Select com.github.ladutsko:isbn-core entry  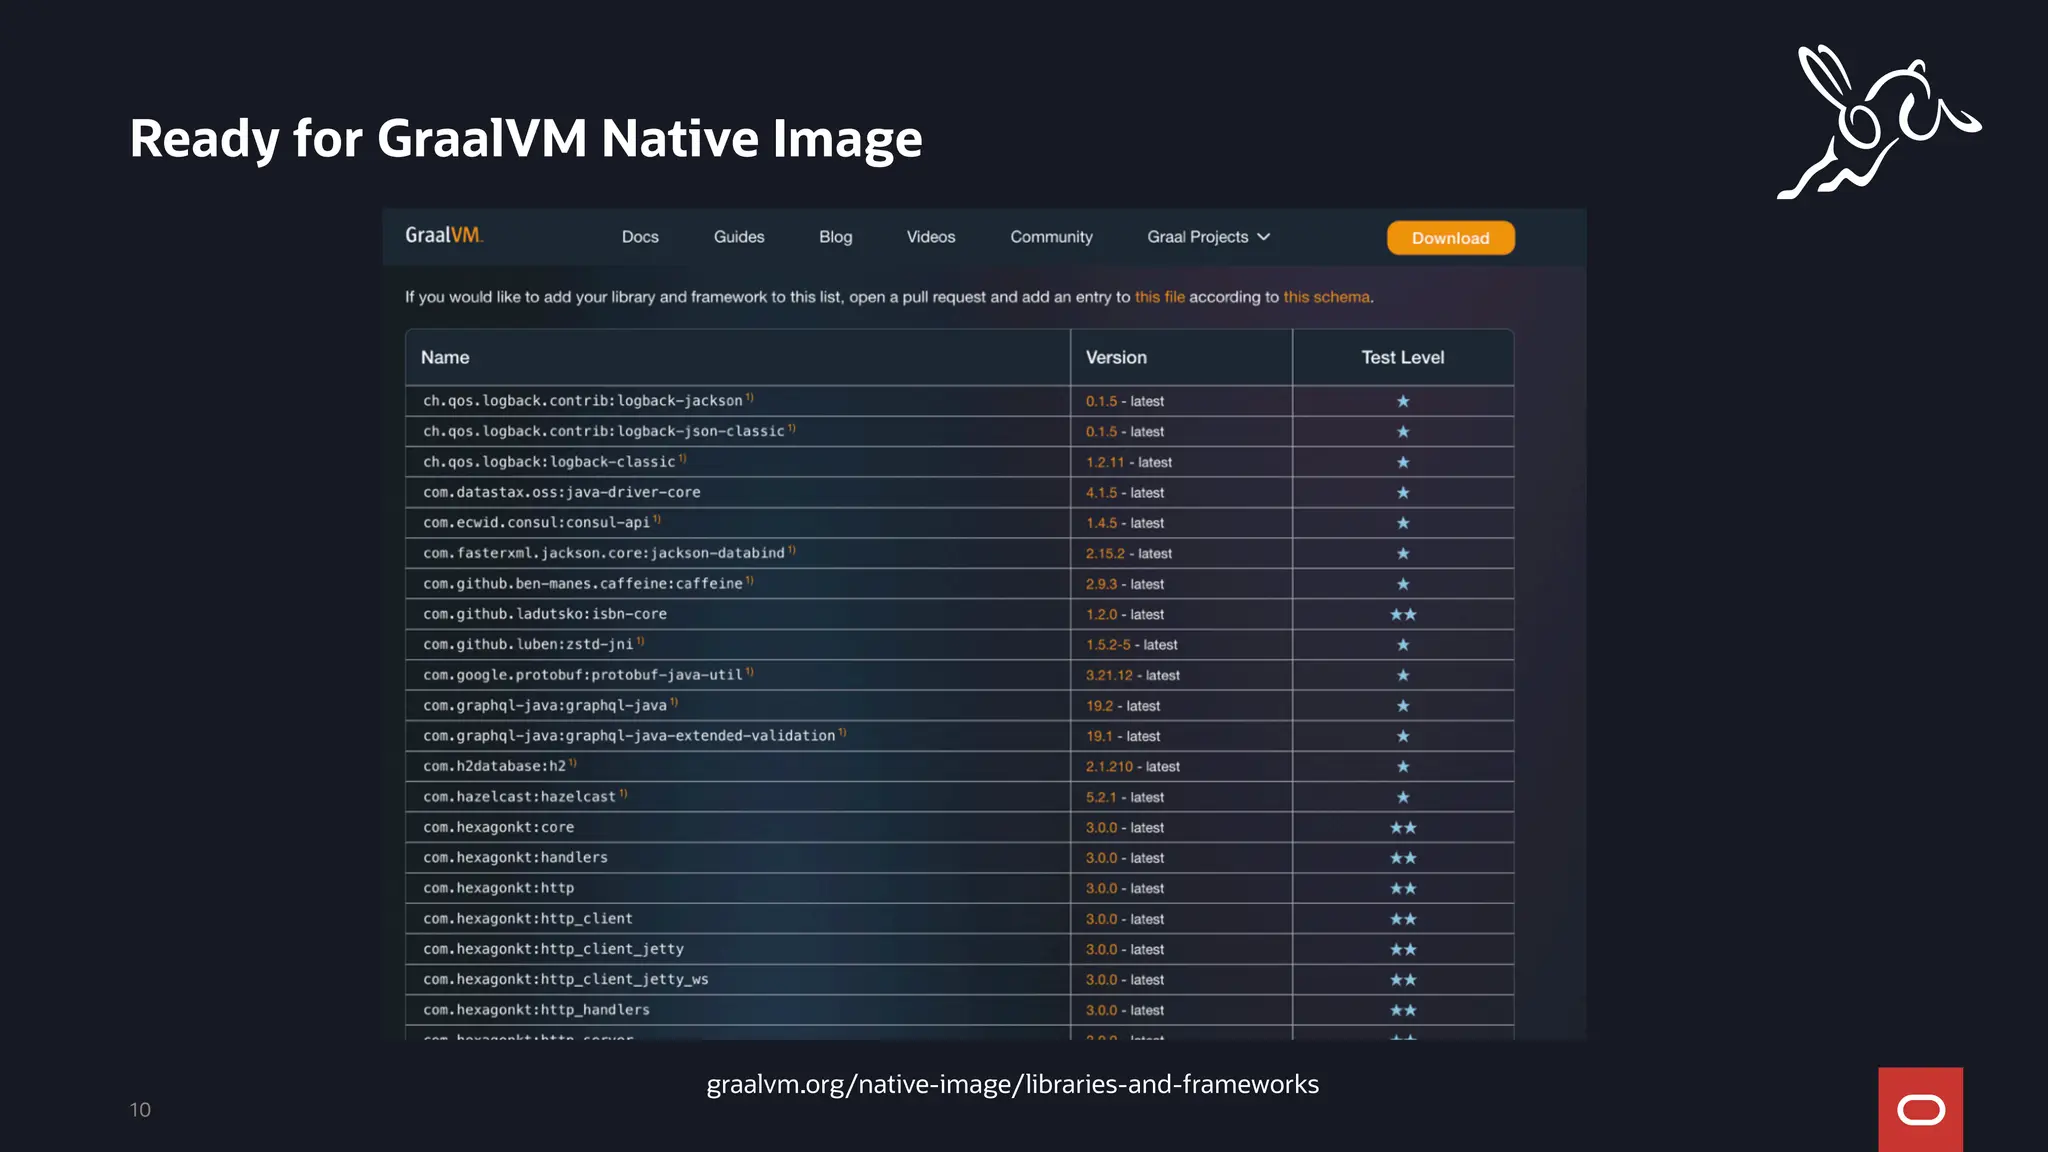(x=545, y=614)
